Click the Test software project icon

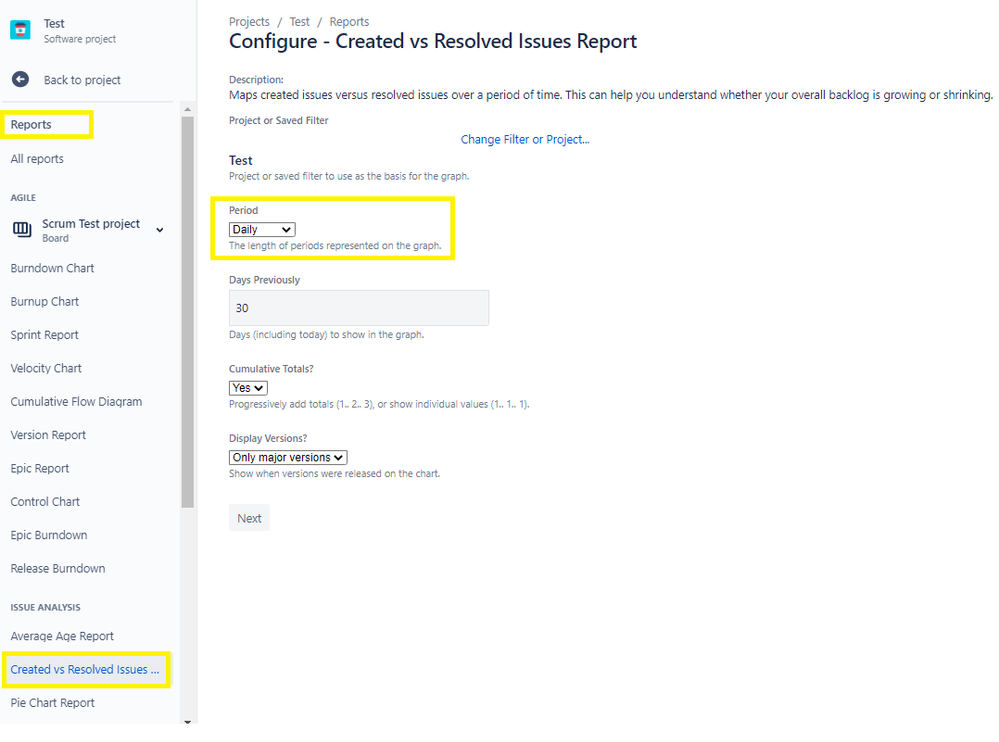pyautogui.click(x=19, y=29)
